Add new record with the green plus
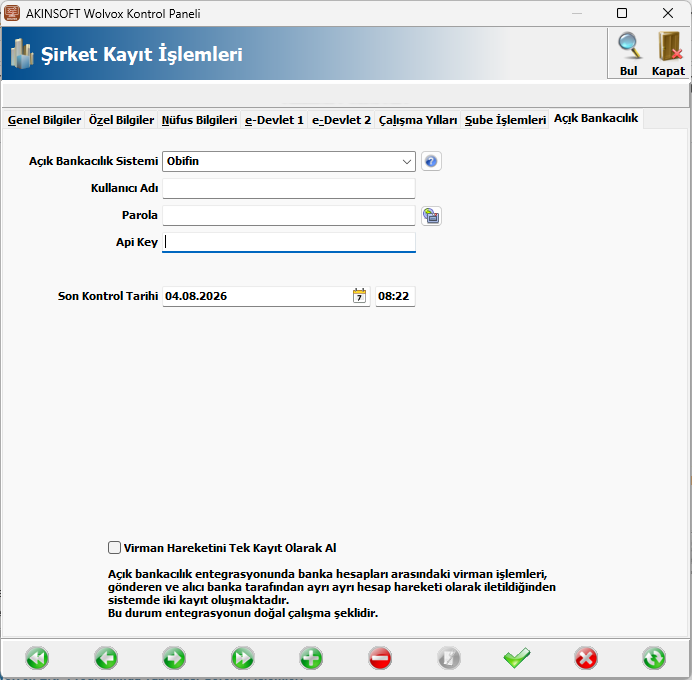Viewport: 692px width, 680px height. click(x=311, y=658)
